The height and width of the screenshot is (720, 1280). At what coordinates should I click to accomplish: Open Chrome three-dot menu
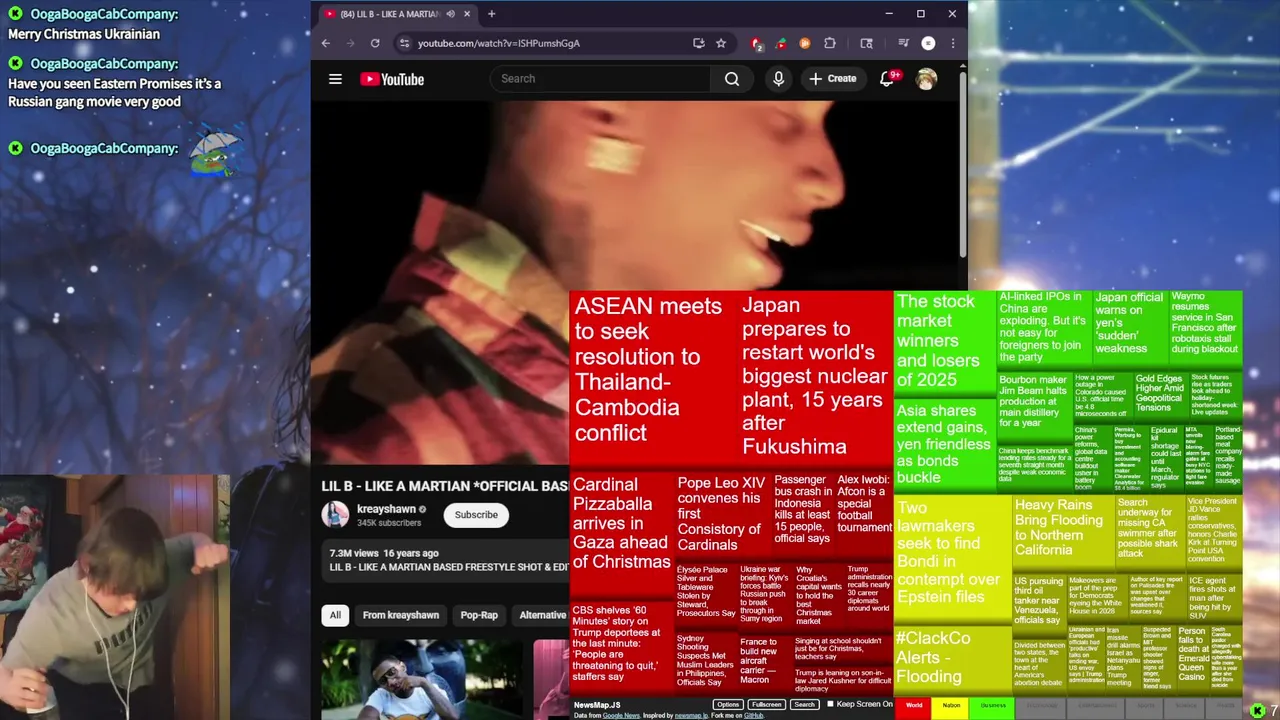(952, 43)
